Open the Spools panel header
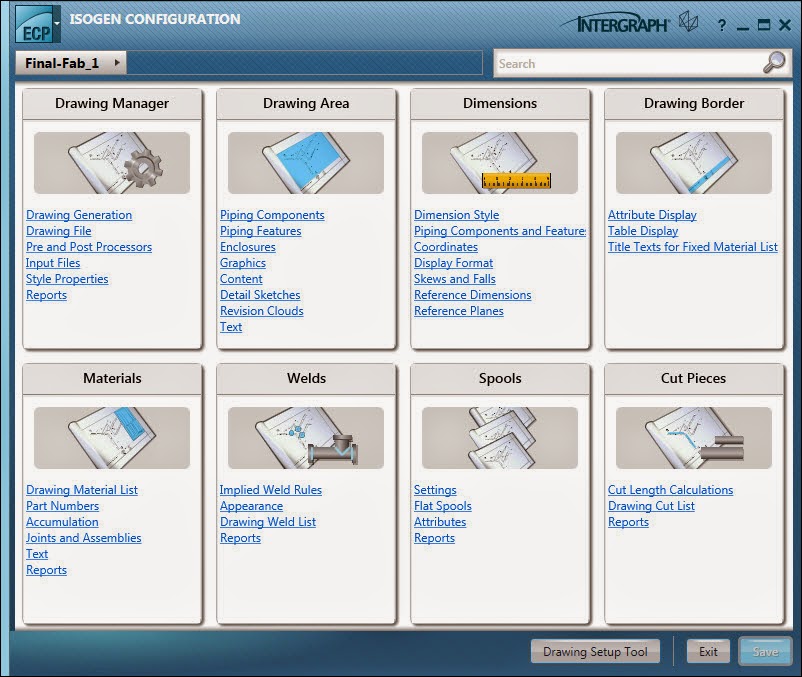The width and height of the screenshot is (802, 677). pos(500,379)
